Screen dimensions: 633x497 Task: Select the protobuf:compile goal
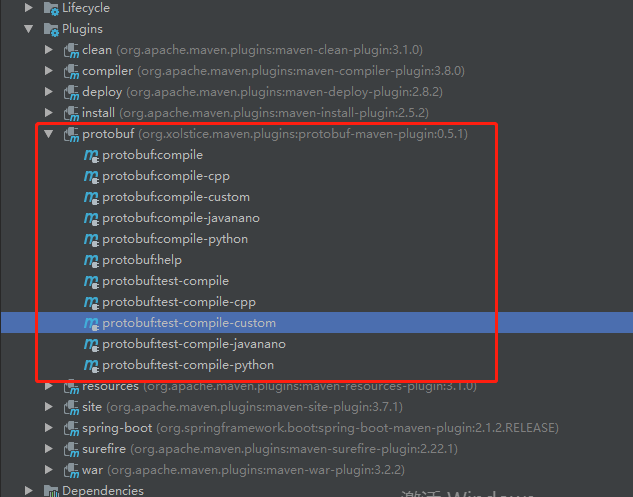[153, 155]
